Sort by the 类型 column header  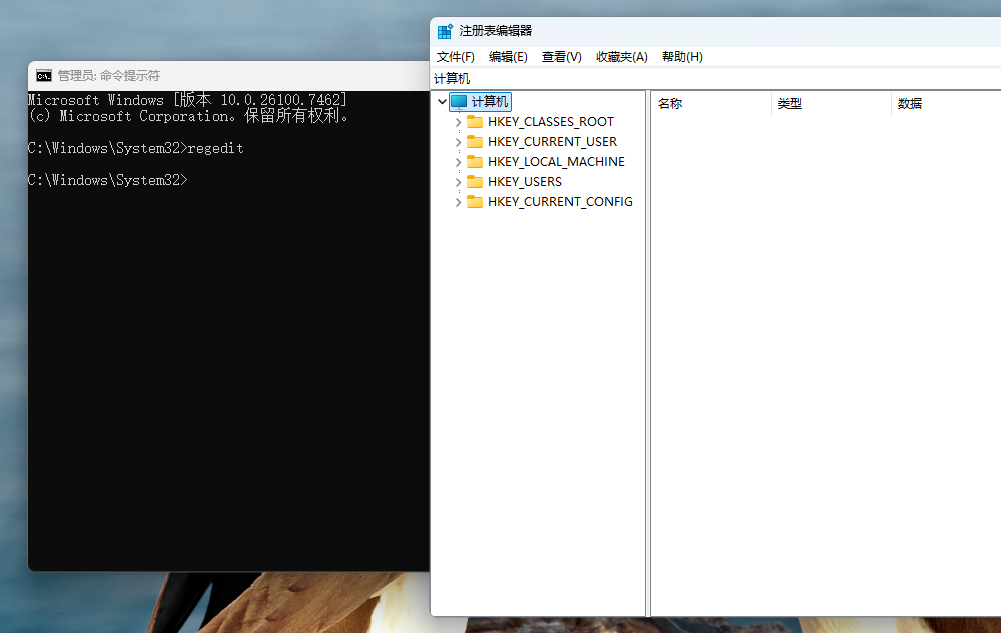pos(831,103)
